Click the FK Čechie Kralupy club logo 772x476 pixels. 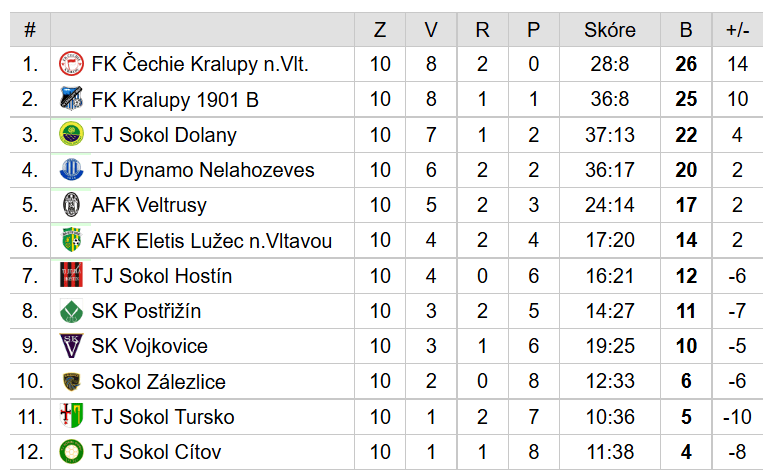pos(71,64)
